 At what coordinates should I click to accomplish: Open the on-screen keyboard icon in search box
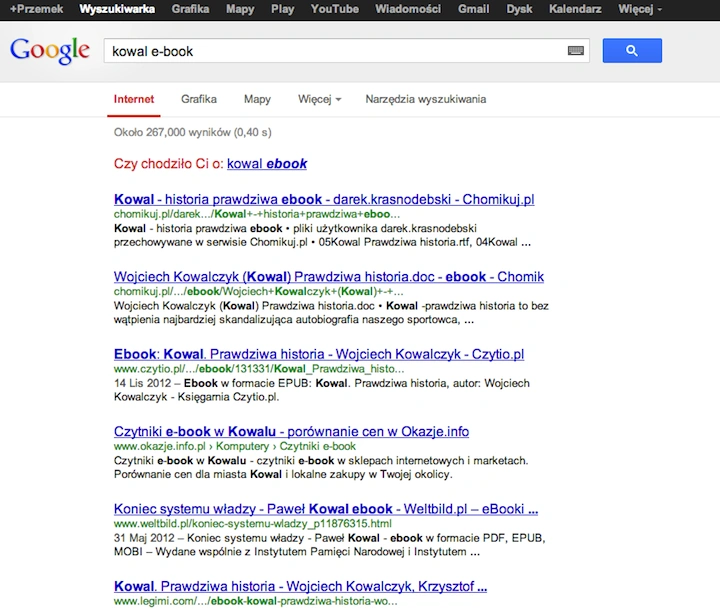(x=575, y=51)
